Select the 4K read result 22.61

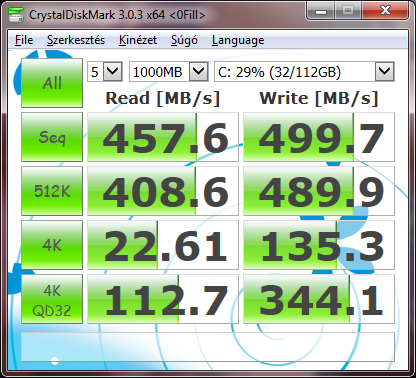pyautogui.click(x=163, y=245)
